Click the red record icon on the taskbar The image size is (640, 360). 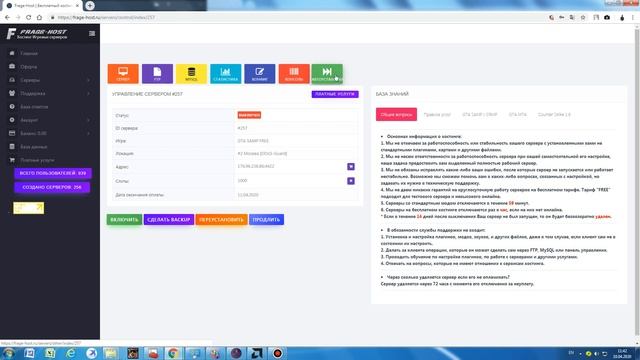[278, 353]
